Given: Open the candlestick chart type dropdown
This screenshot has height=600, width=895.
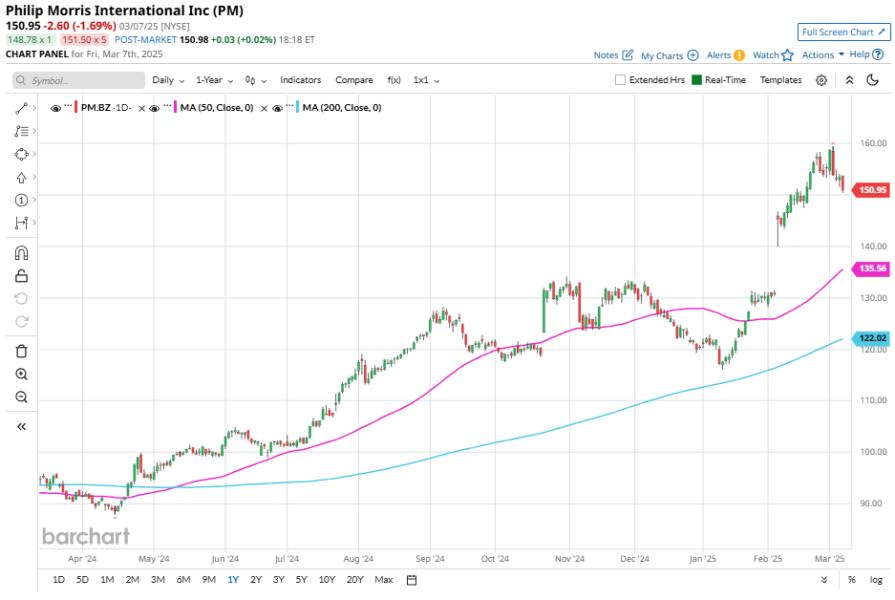Looking at the screenshot, I should 256,80.
